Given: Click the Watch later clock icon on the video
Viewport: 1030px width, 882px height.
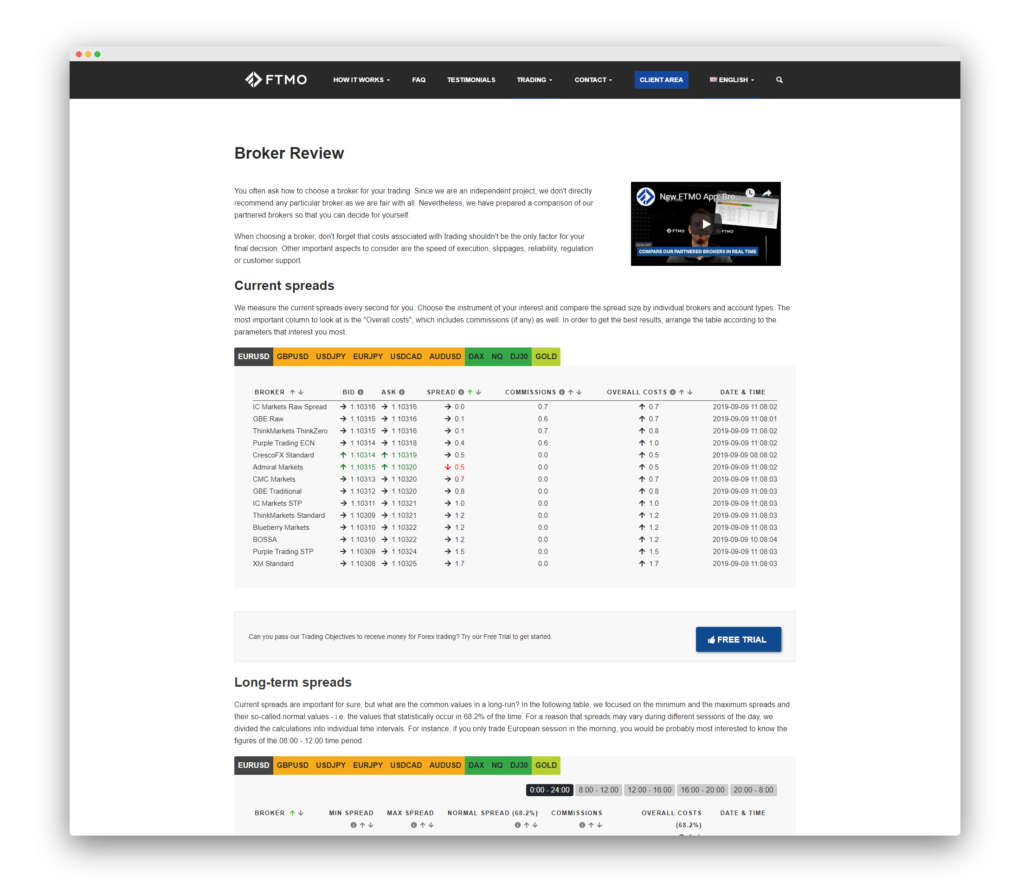Looking at the screenshot, I should (x=750, y=194).
